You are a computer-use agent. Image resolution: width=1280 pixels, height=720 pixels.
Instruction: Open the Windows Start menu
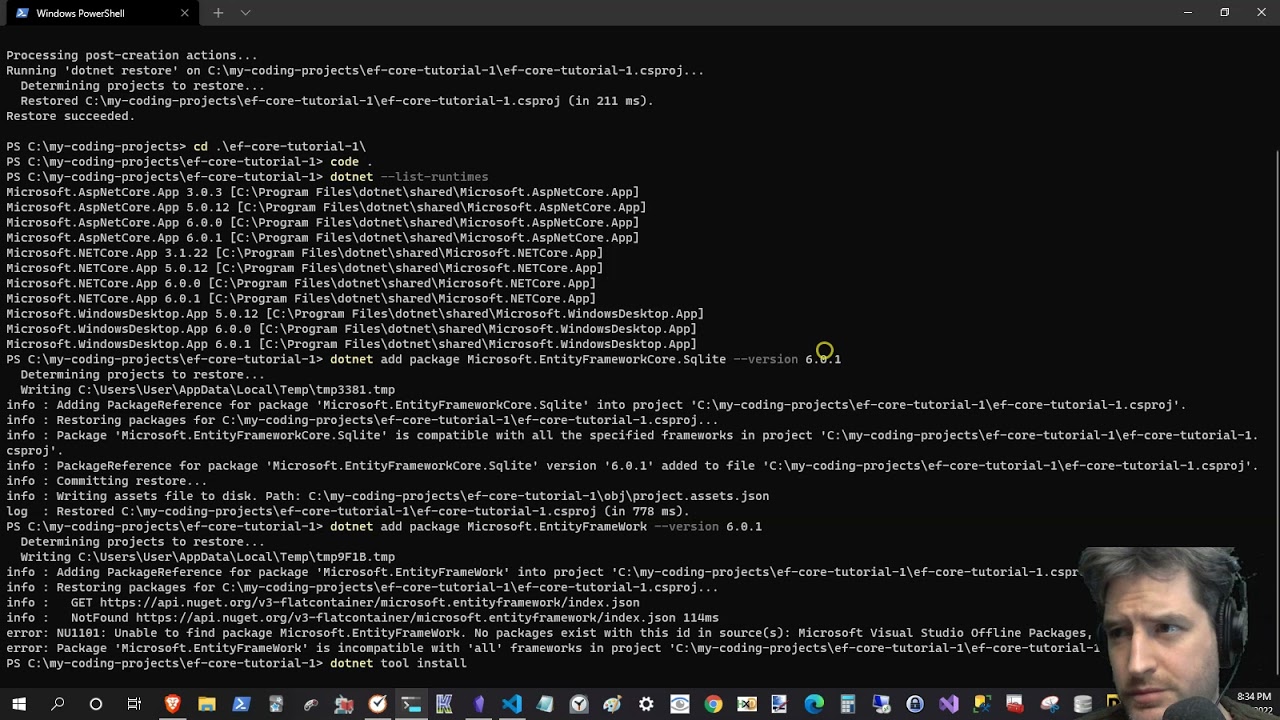click(x=19, y=704)
